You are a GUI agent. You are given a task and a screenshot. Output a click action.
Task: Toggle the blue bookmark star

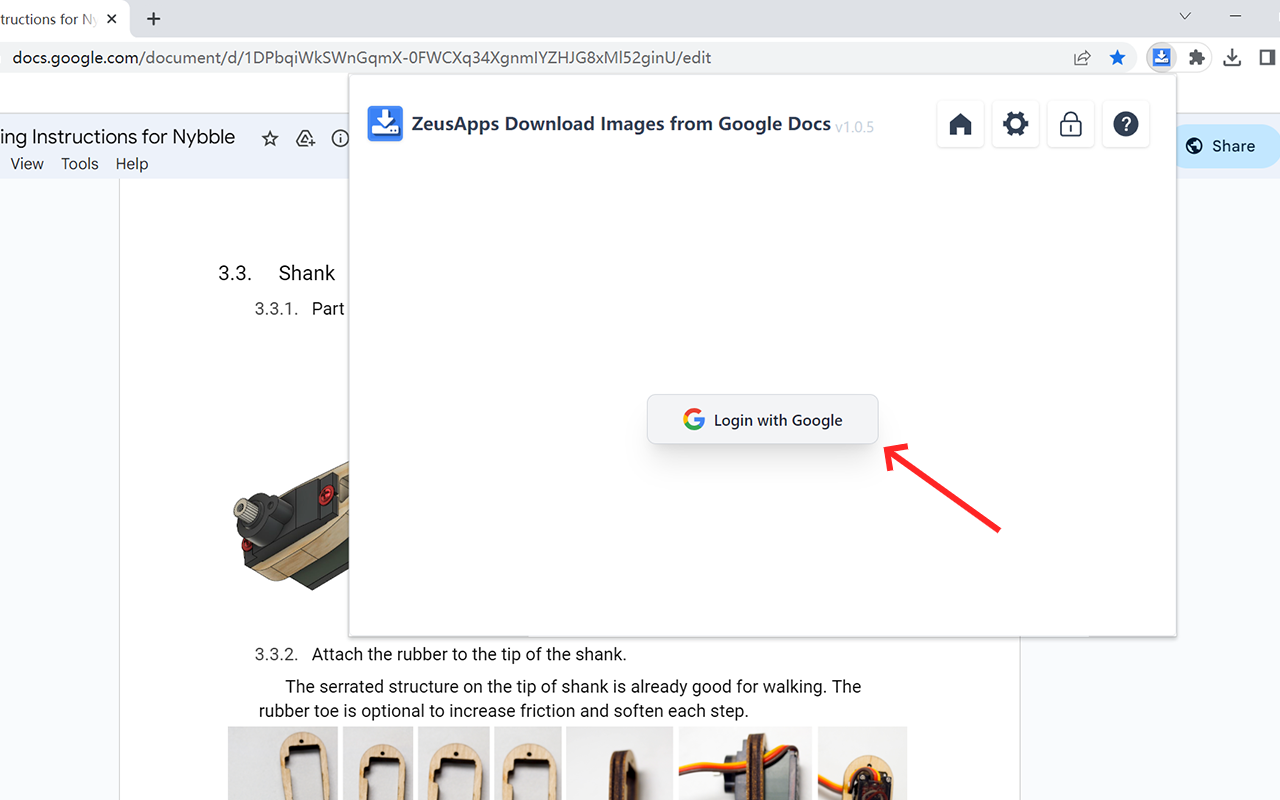click(x=1117, y=58)
